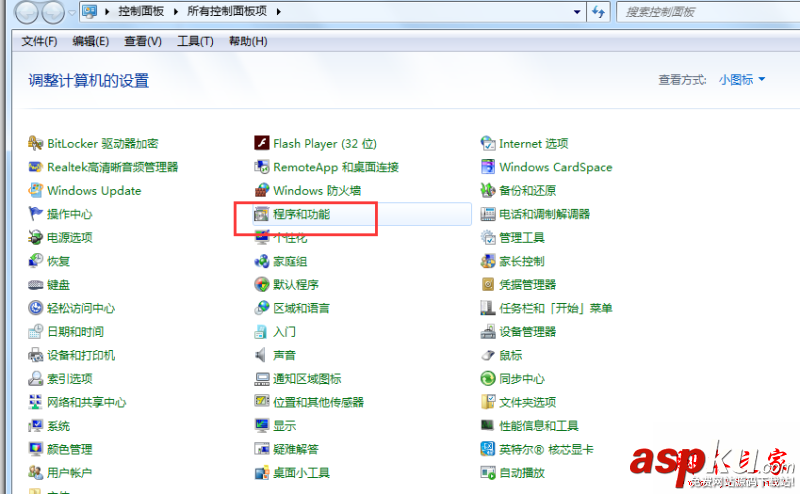Click the 用户帐户 icon

tap(35, 473)
